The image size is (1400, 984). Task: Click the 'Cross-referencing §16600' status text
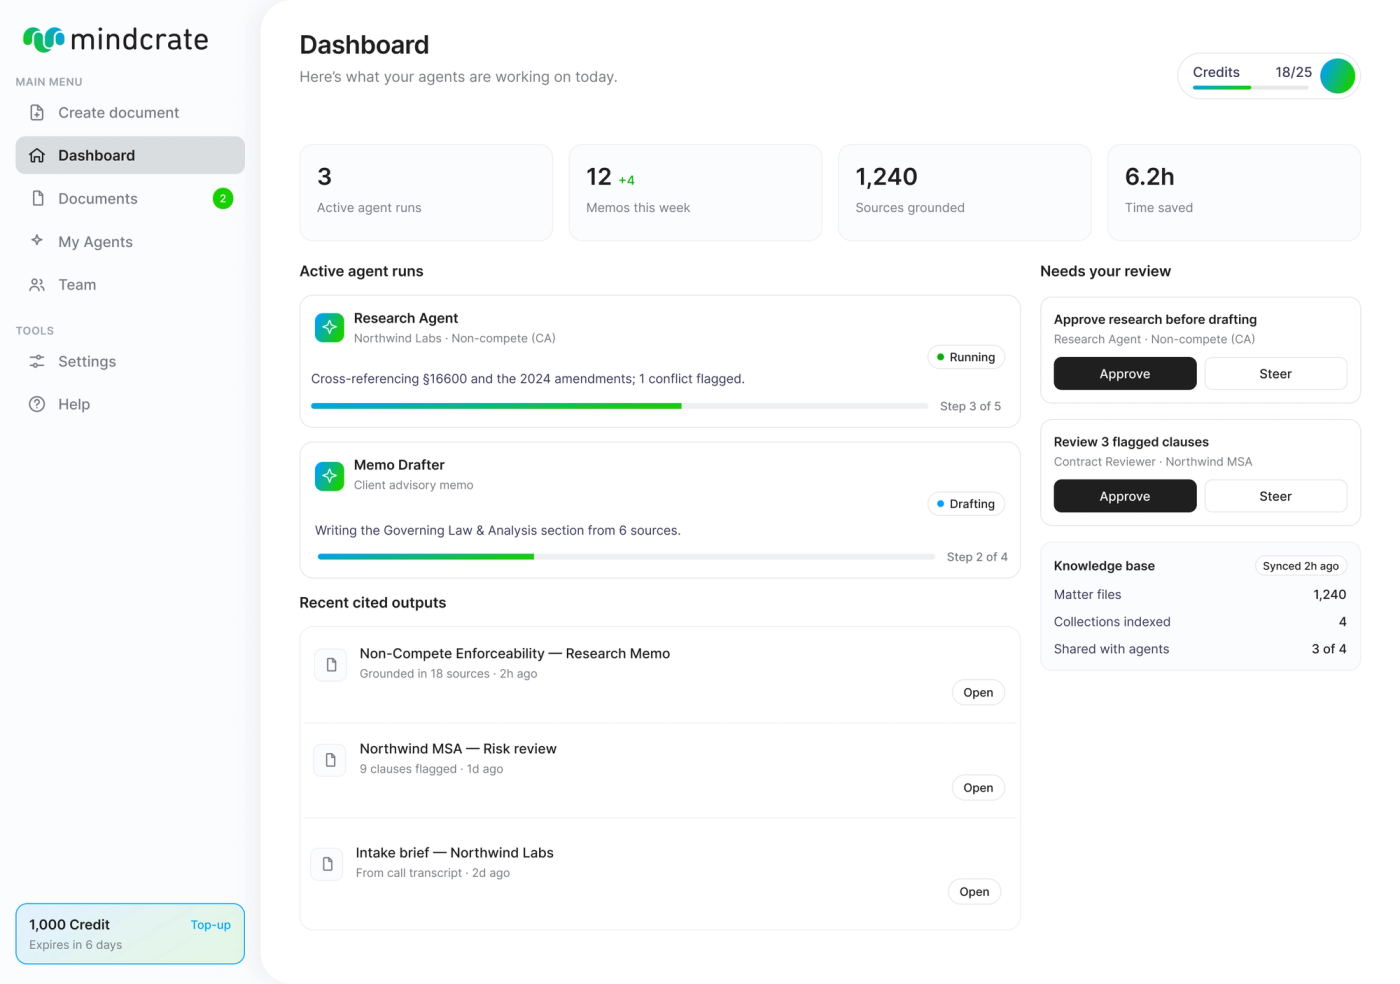click(x=528, y=379)
